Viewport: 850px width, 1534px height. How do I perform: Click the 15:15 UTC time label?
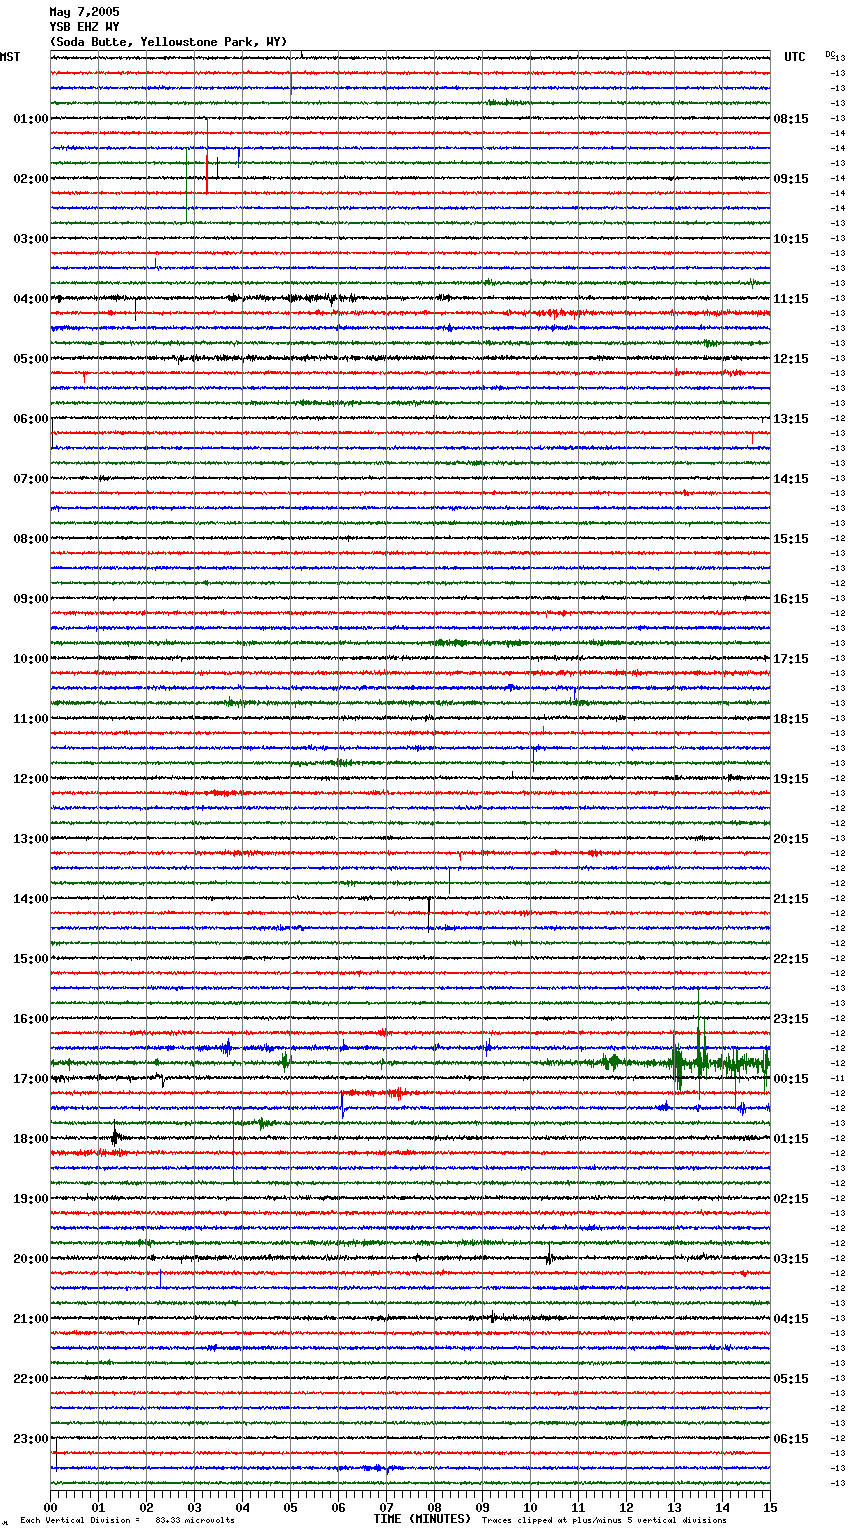(791, 539)
